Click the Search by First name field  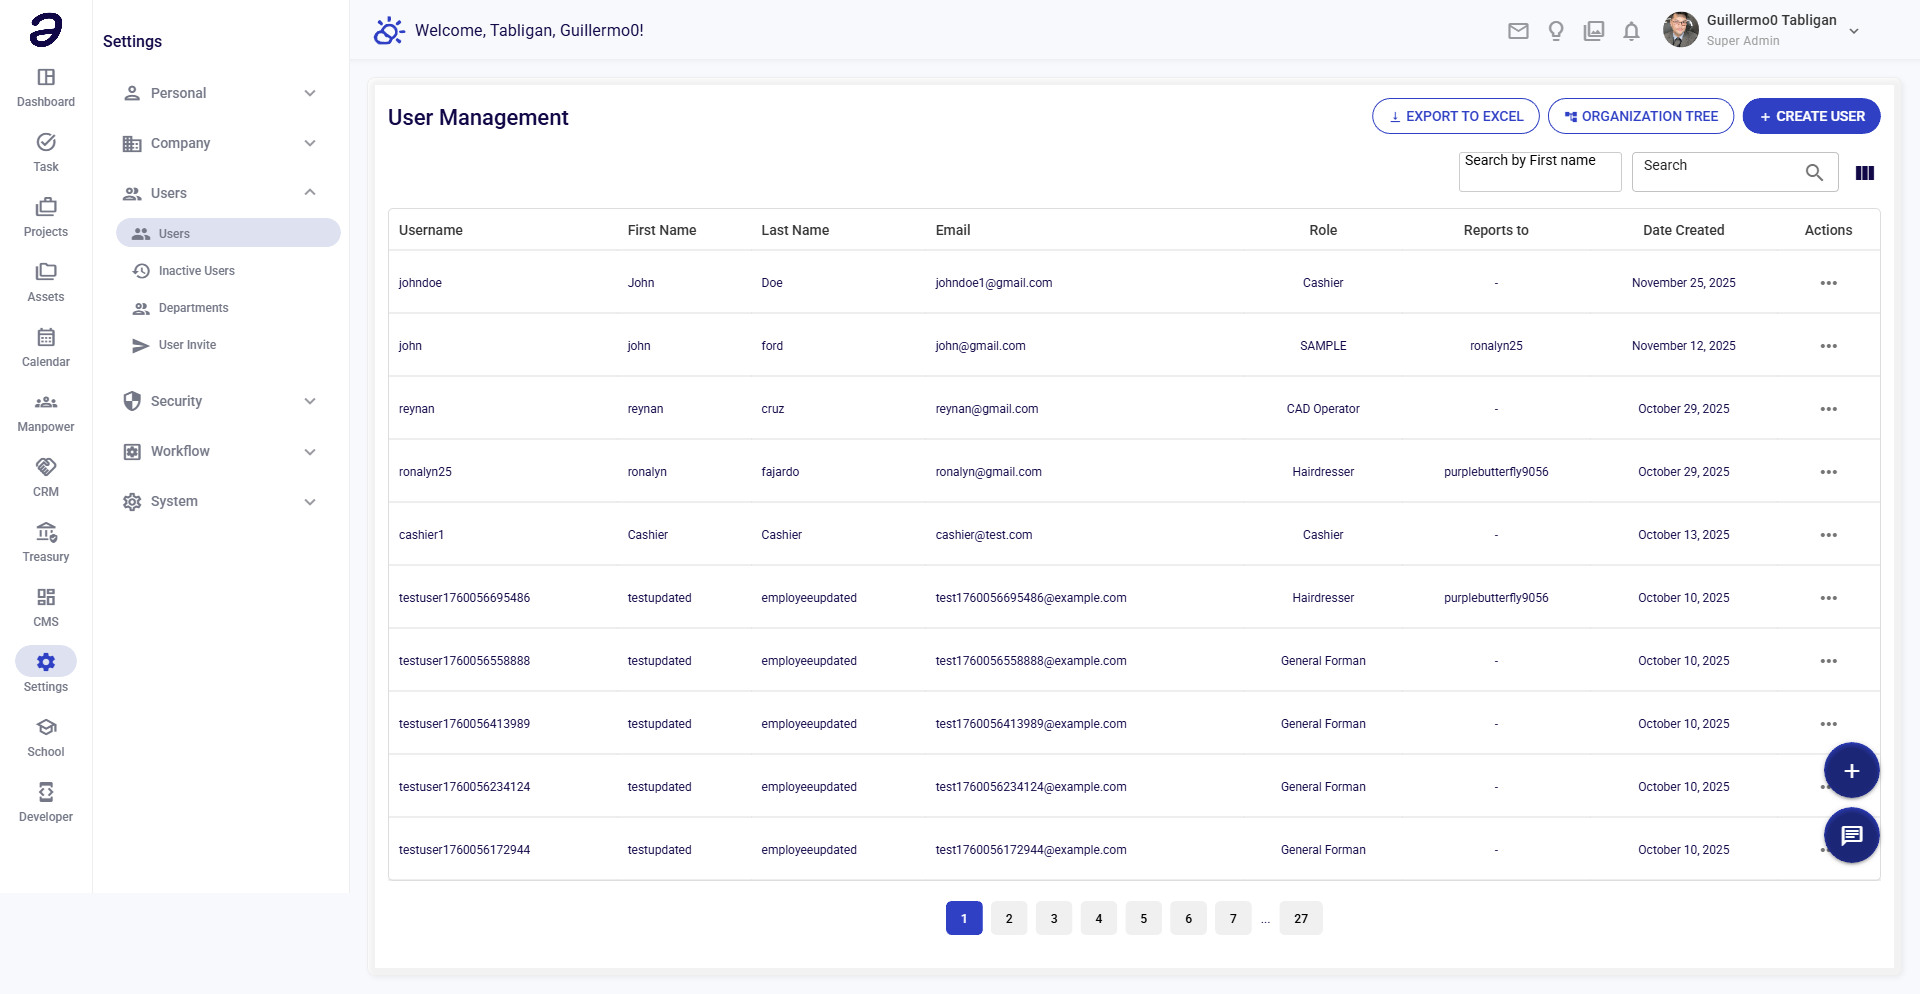tap(1539, 171)
